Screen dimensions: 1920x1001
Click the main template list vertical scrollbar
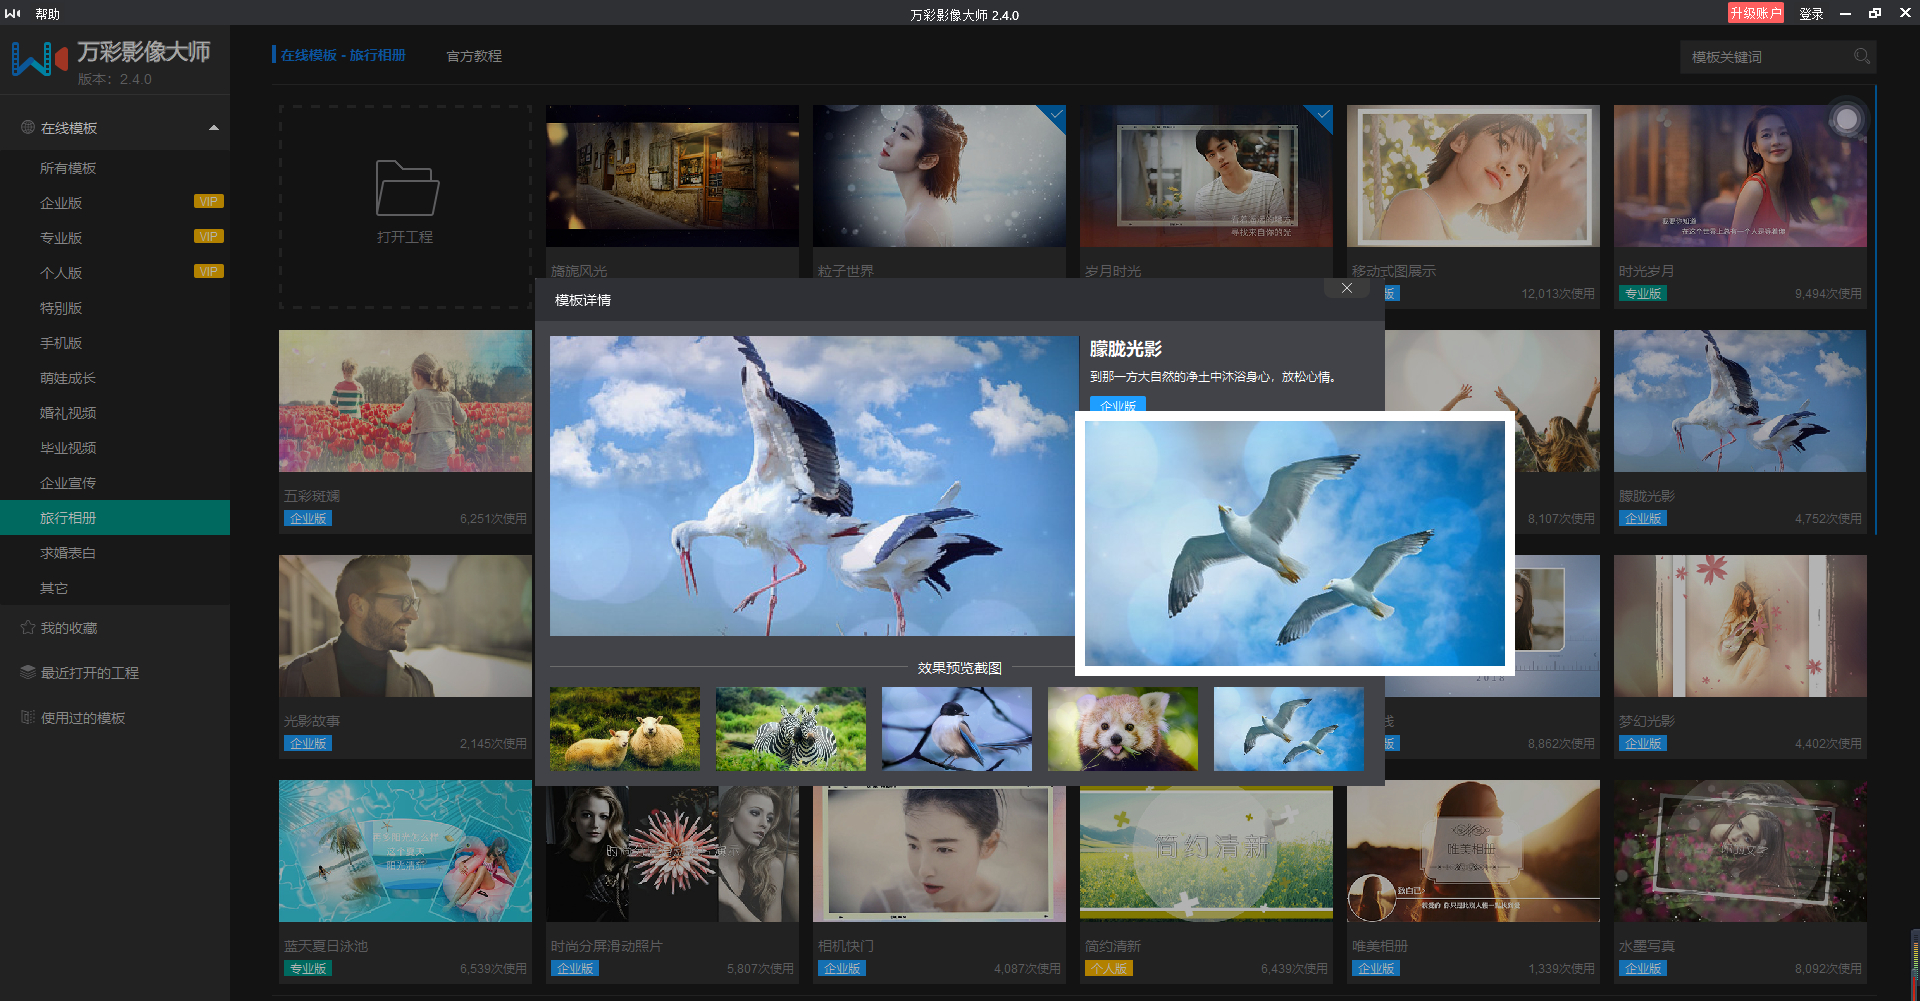pos(1876,310)
